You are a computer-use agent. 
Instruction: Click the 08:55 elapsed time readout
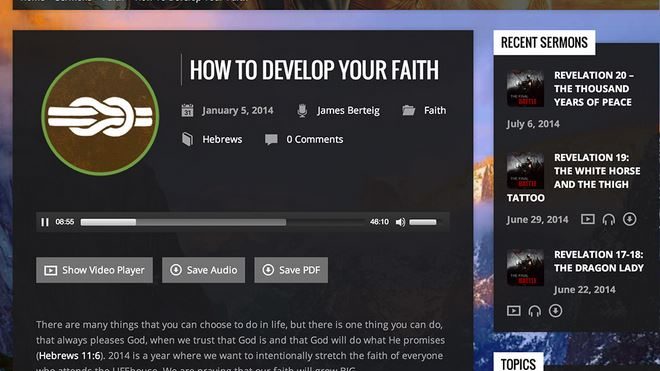[65, 222]
